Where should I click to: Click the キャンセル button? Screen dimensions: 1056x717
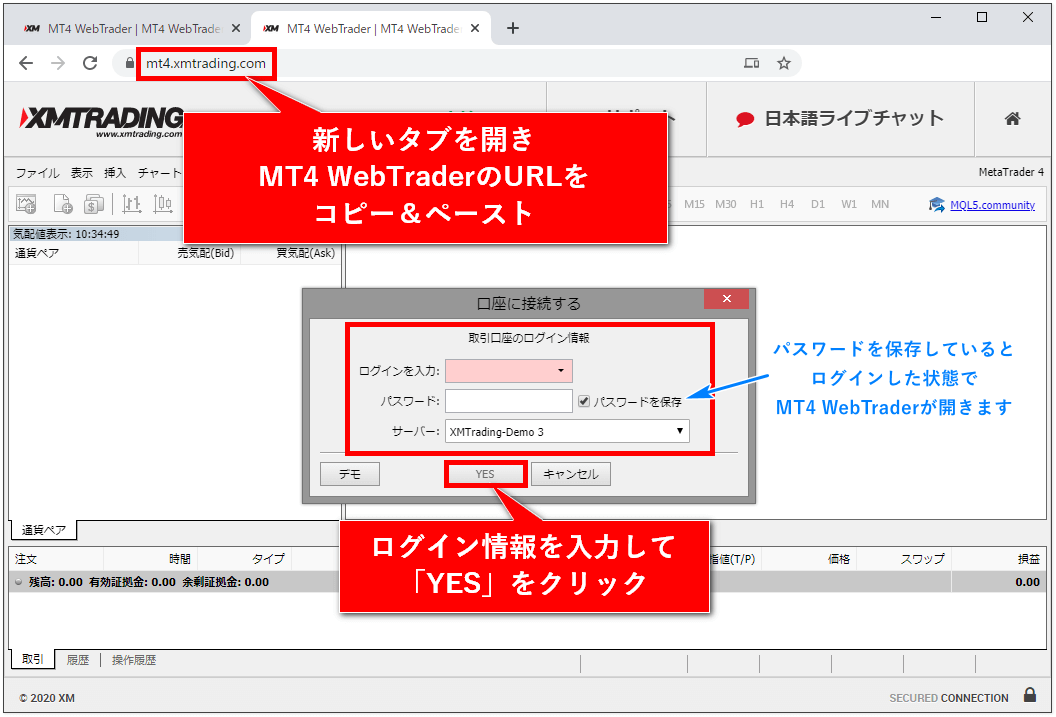(570, 474)
